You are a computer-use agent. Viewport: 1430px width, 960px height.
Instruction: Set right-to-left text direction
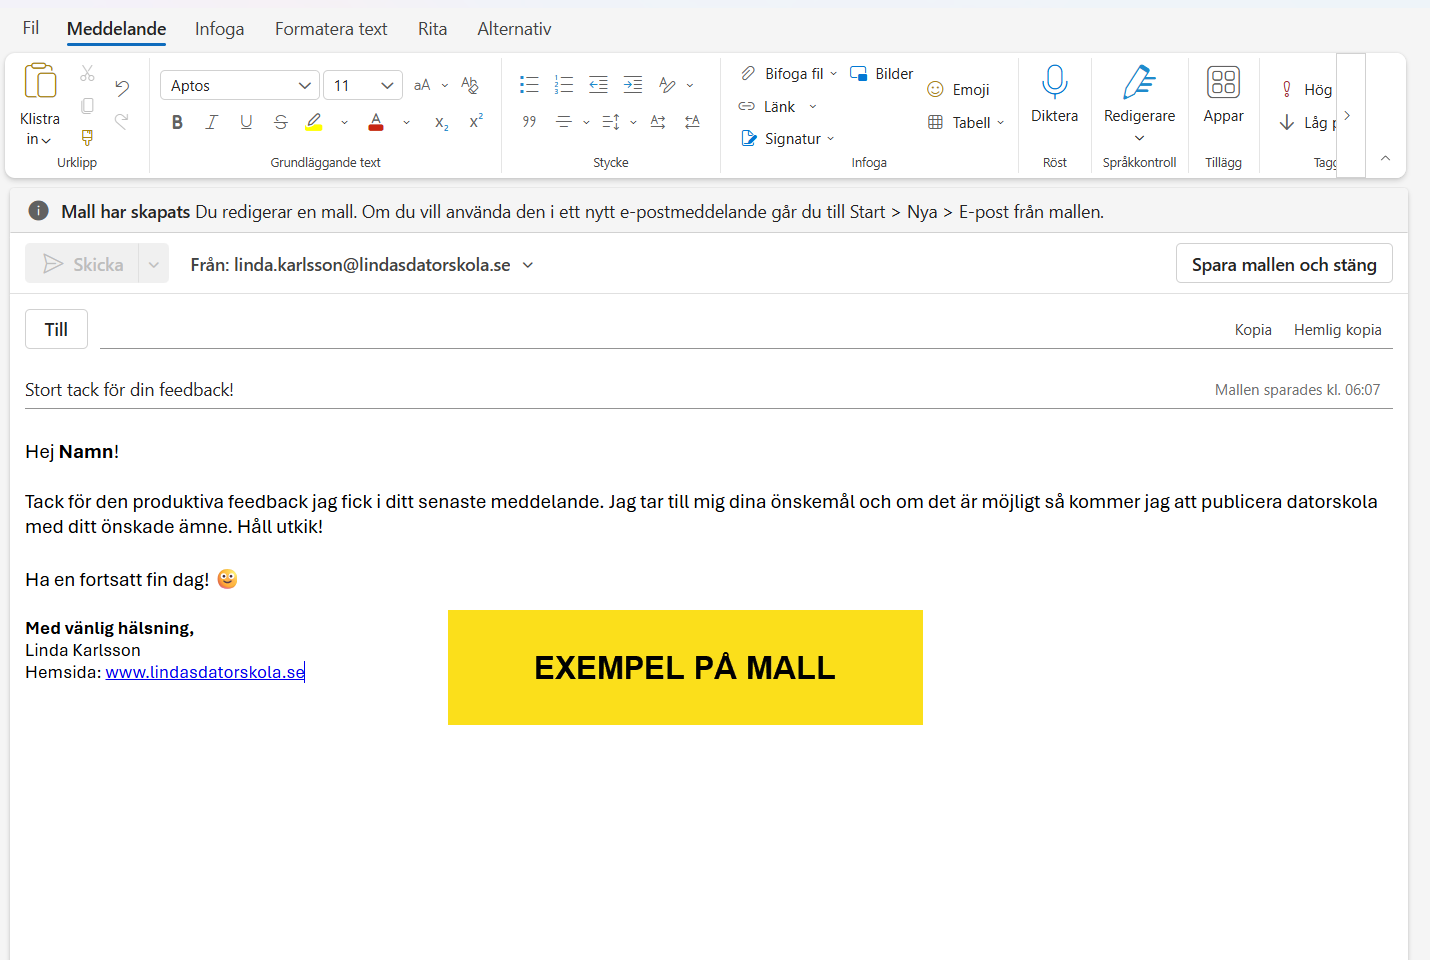pos(692,122)
